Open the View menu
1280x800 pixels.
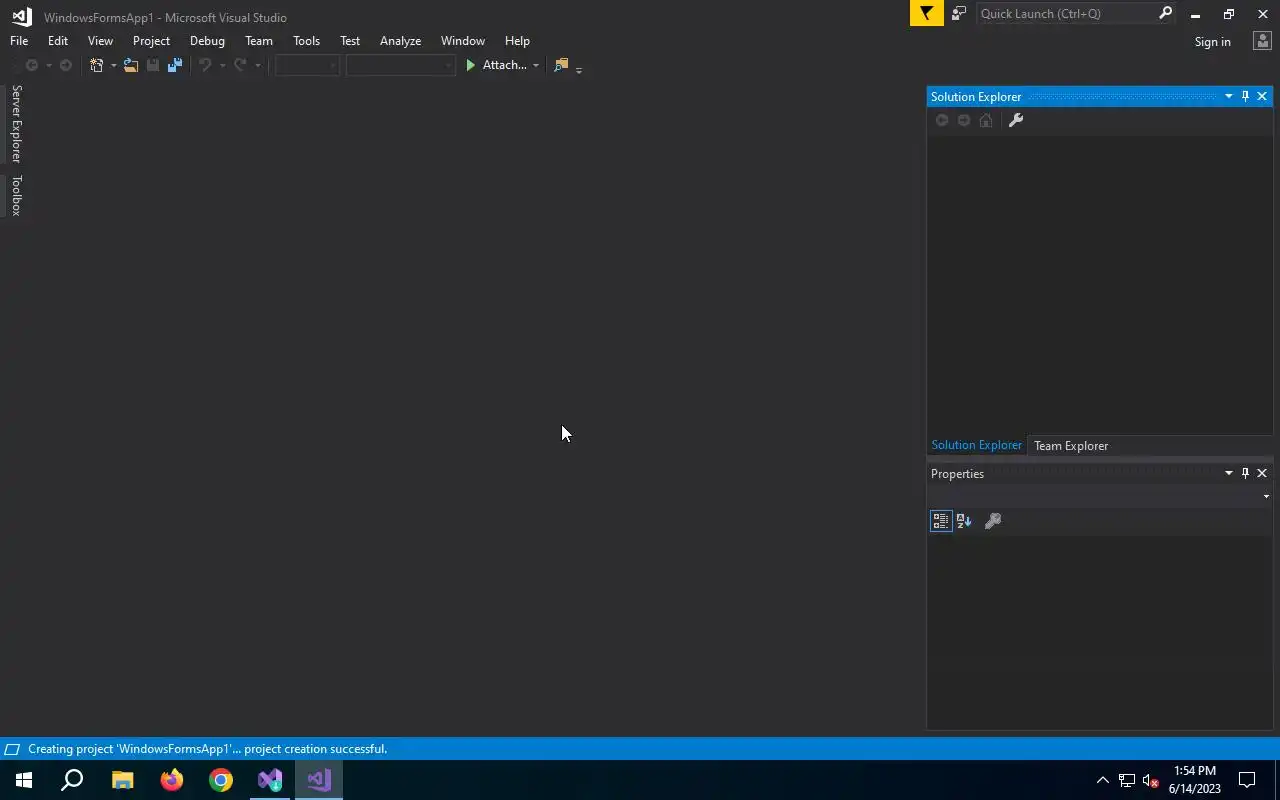coord(100,41)
